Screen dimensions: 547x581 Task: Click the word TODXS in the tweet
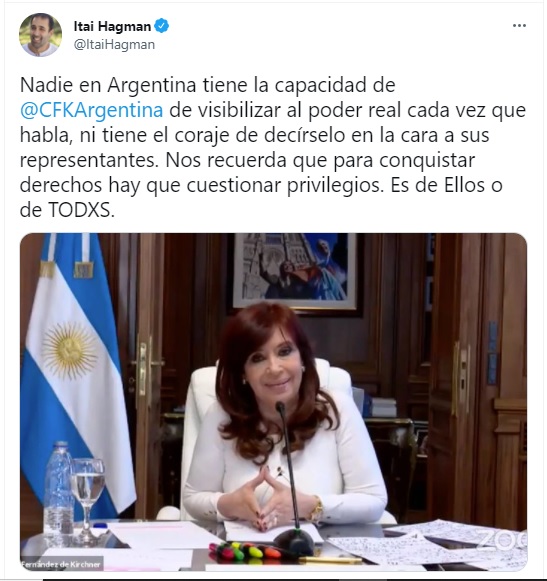(81, 211)
